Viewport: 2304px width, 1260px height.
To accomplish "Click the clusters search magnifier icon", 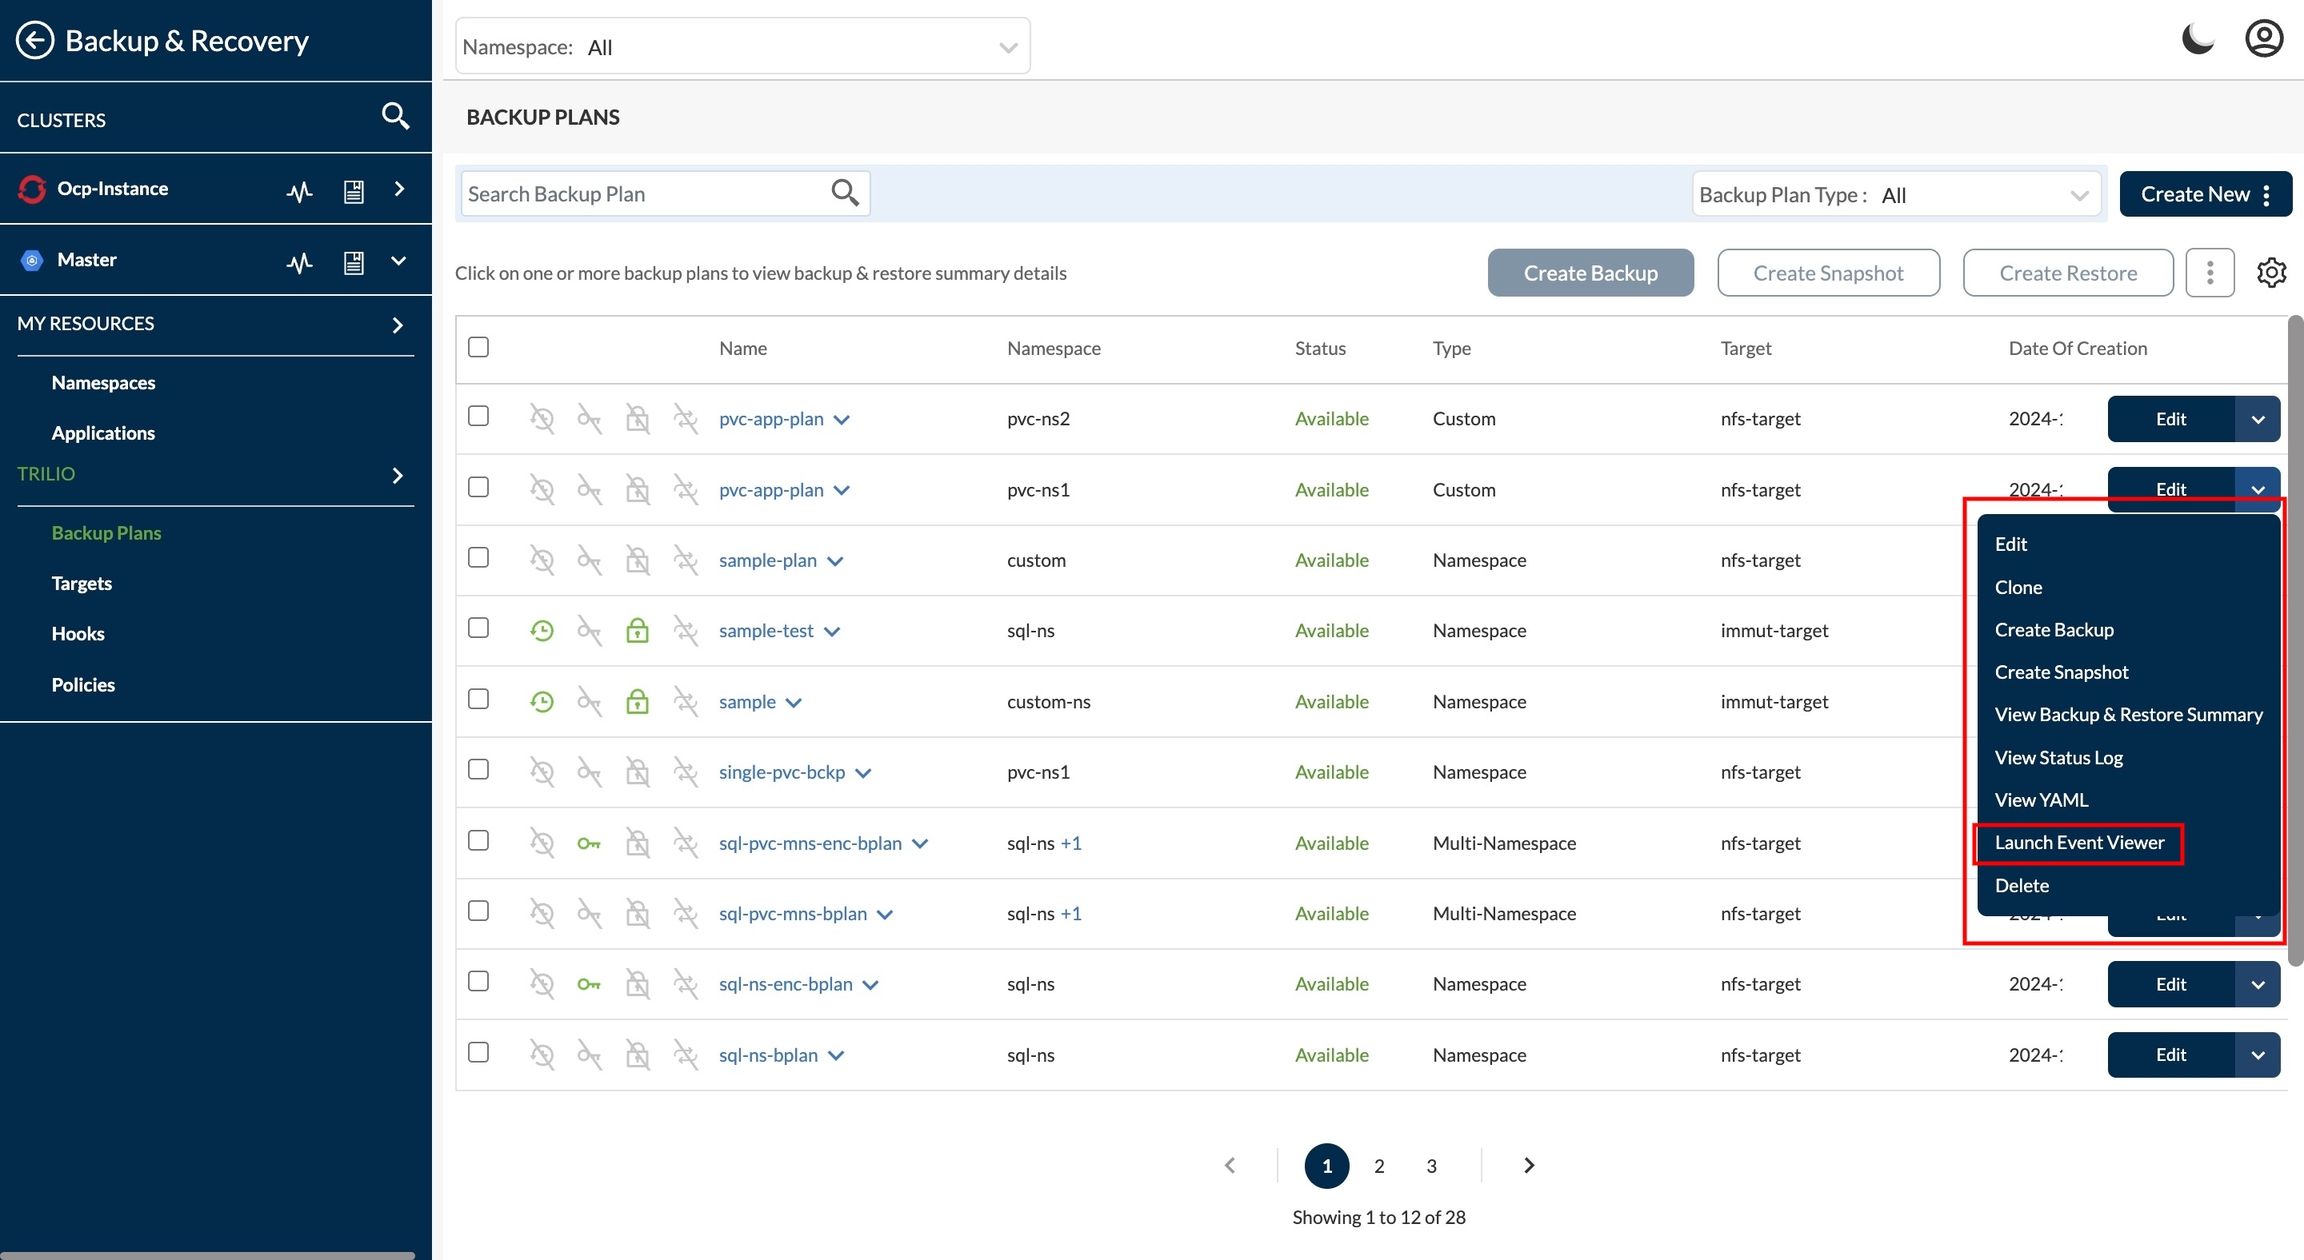I will (x=395, y=117).
